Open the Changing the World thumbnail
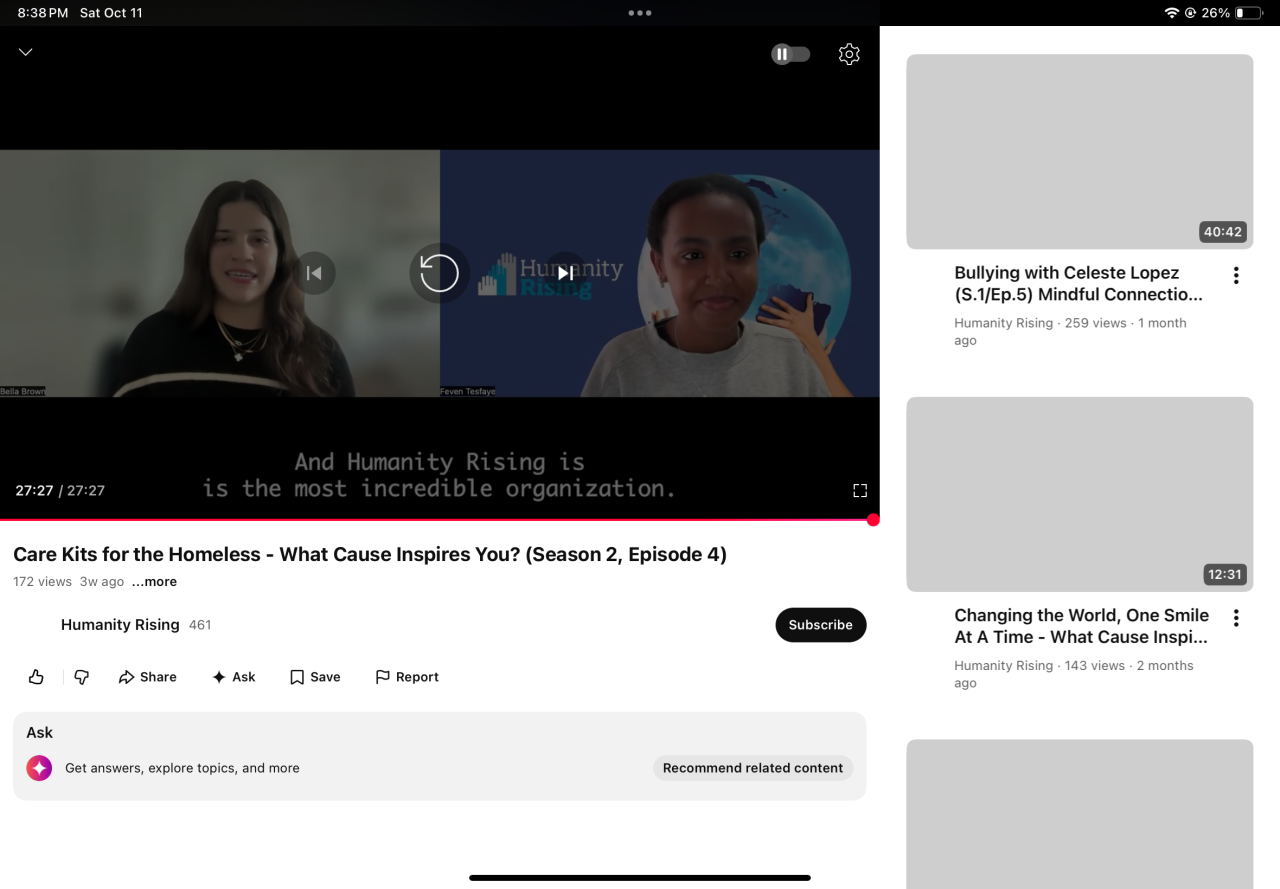 click(x=1080, y=494)
